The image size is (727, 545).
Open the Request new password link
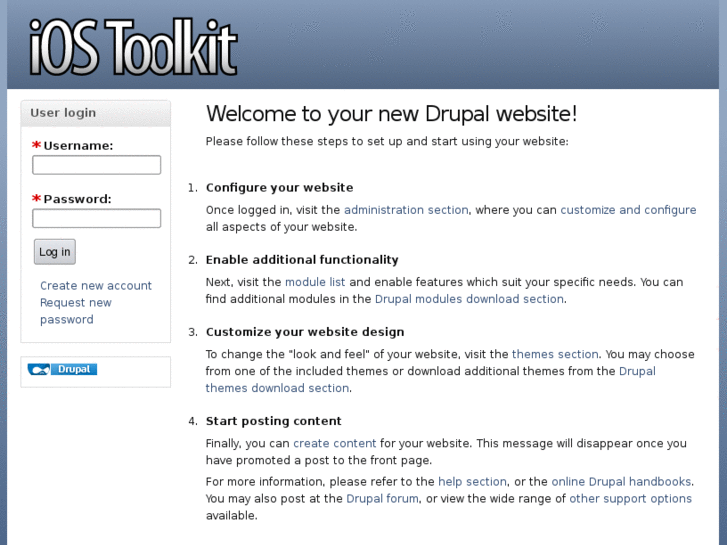76,311
